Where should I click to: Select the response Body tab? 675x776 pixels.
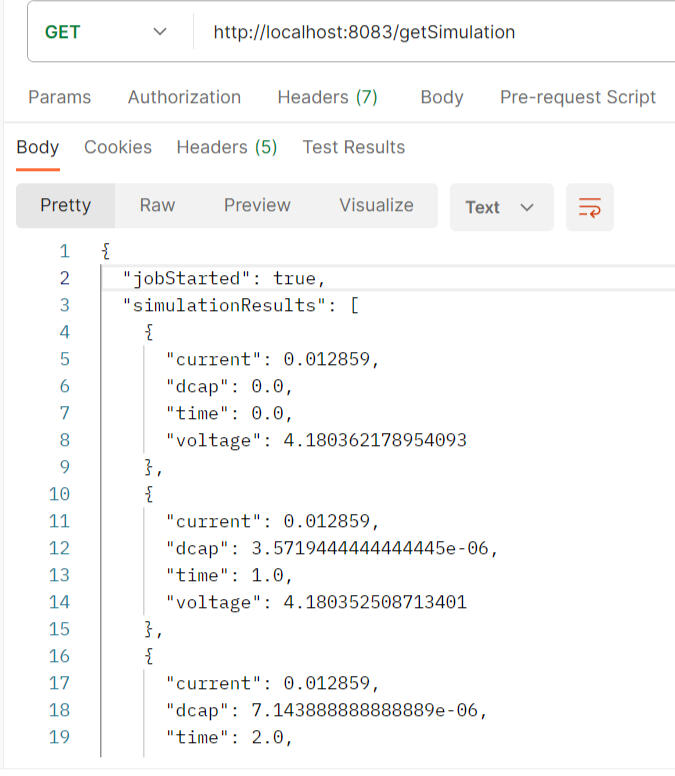(x=38, y=147)
